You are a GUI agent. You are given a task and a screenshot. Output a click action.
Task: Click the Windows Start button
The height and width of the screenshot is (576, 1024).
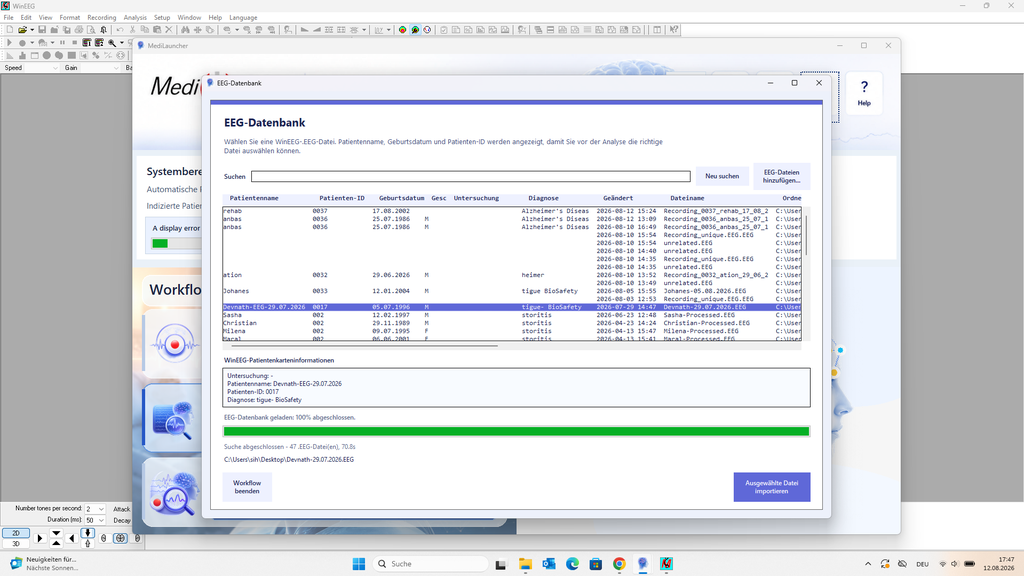[359, 564]
